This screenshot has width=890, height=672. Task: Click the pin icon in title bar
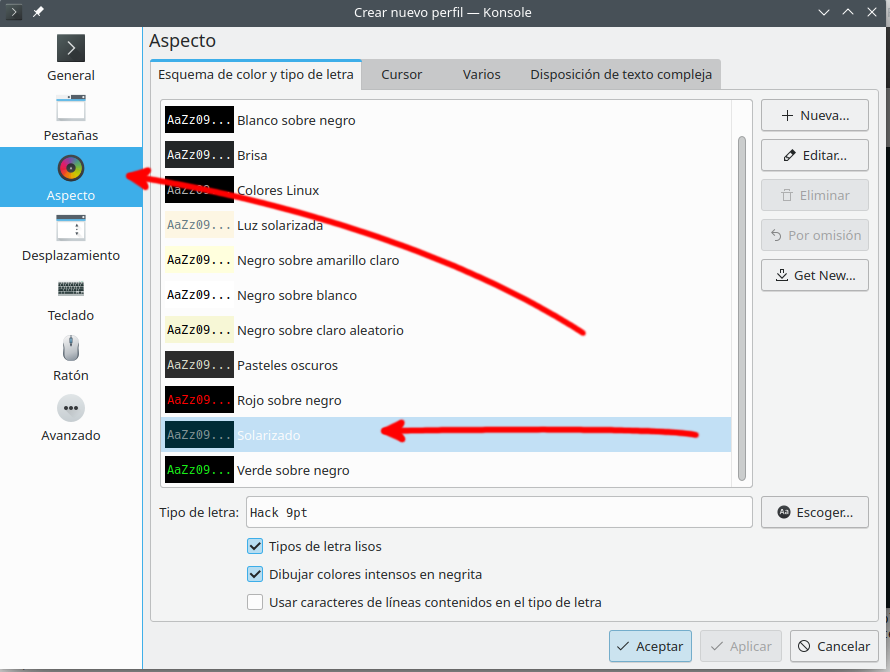(x=38, y=12)
